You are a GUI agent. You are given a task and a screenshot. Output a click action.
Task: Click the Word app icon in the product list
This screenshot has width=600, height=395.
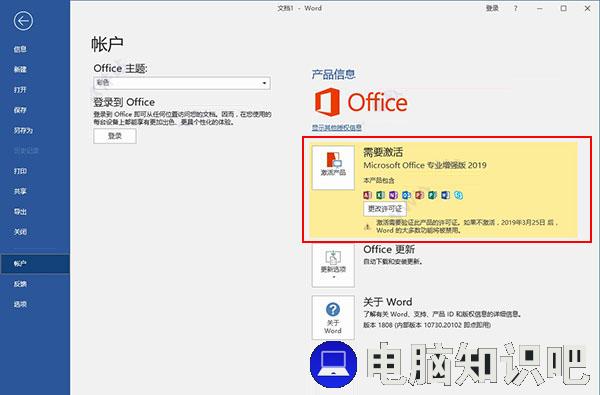coord(445,195)
